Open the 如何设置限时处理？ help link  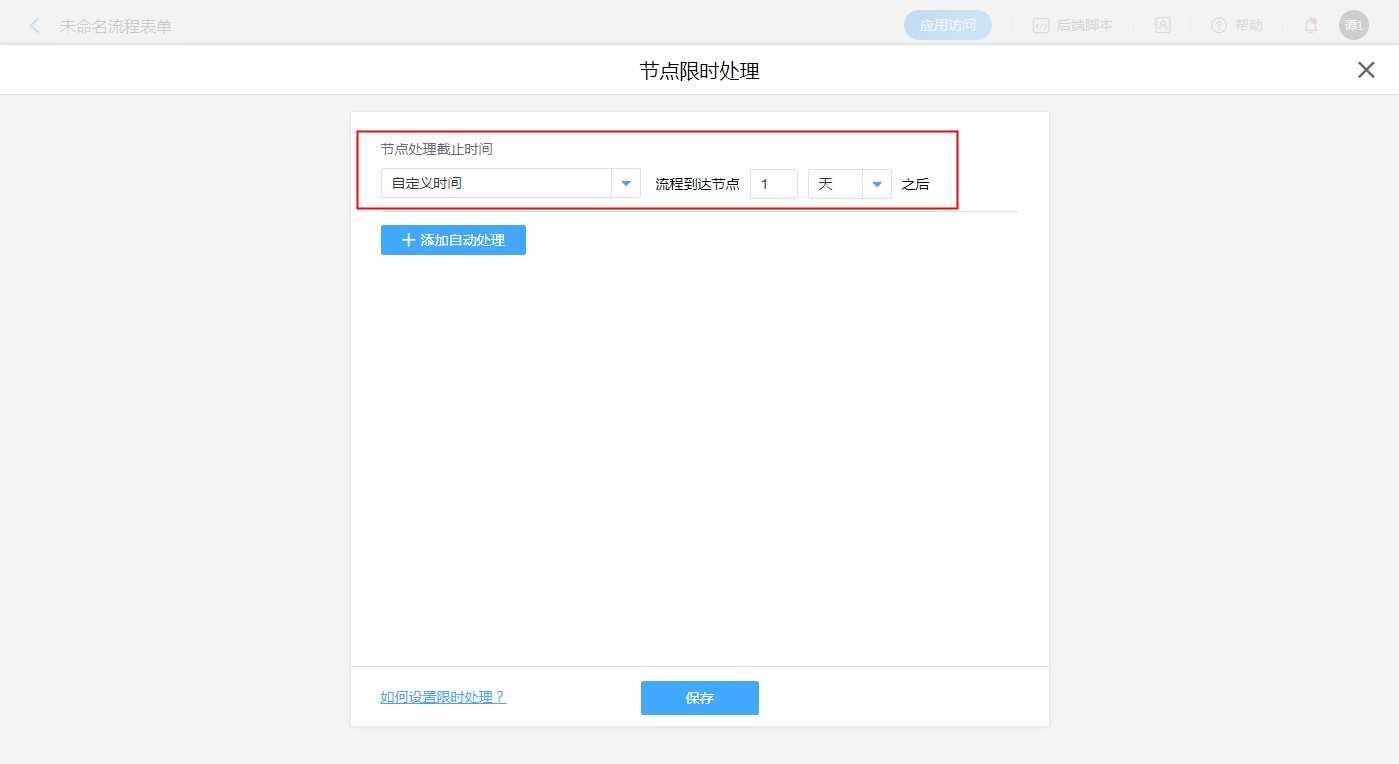[443, 697]
